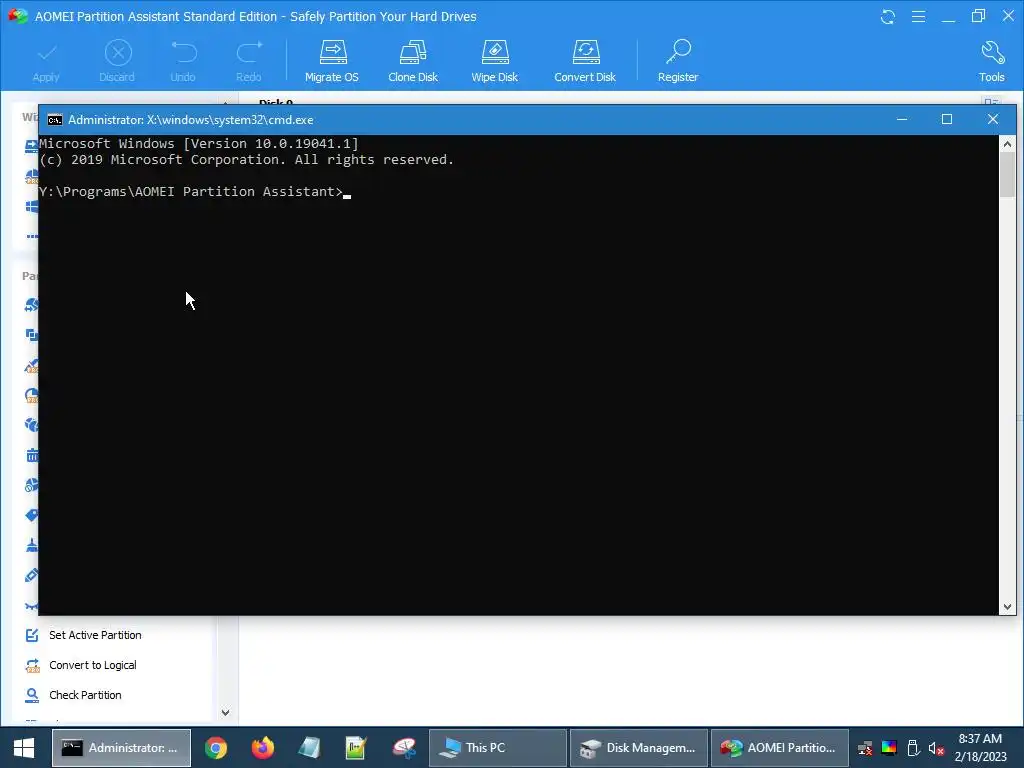
Task: Switch to AOMEI Partition taskbar button
Action: 780,748
